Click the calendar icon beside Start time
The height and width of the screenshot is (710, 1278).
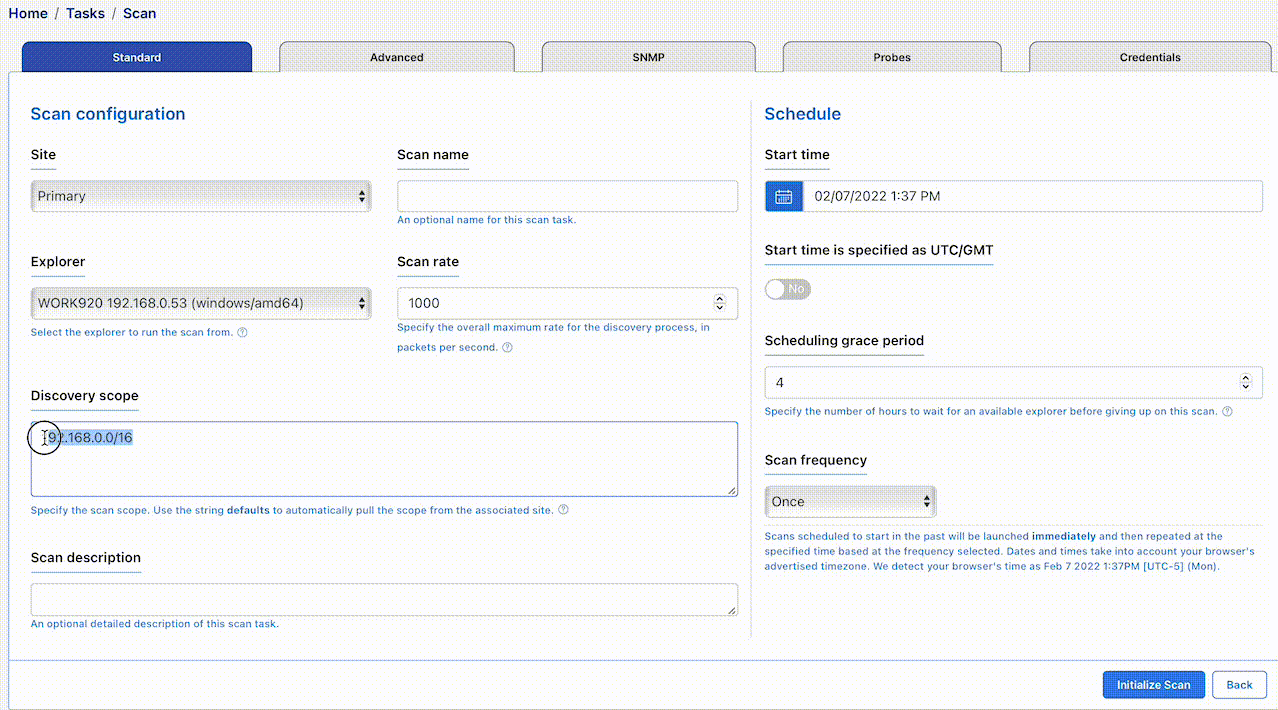[x=784, y=196]
